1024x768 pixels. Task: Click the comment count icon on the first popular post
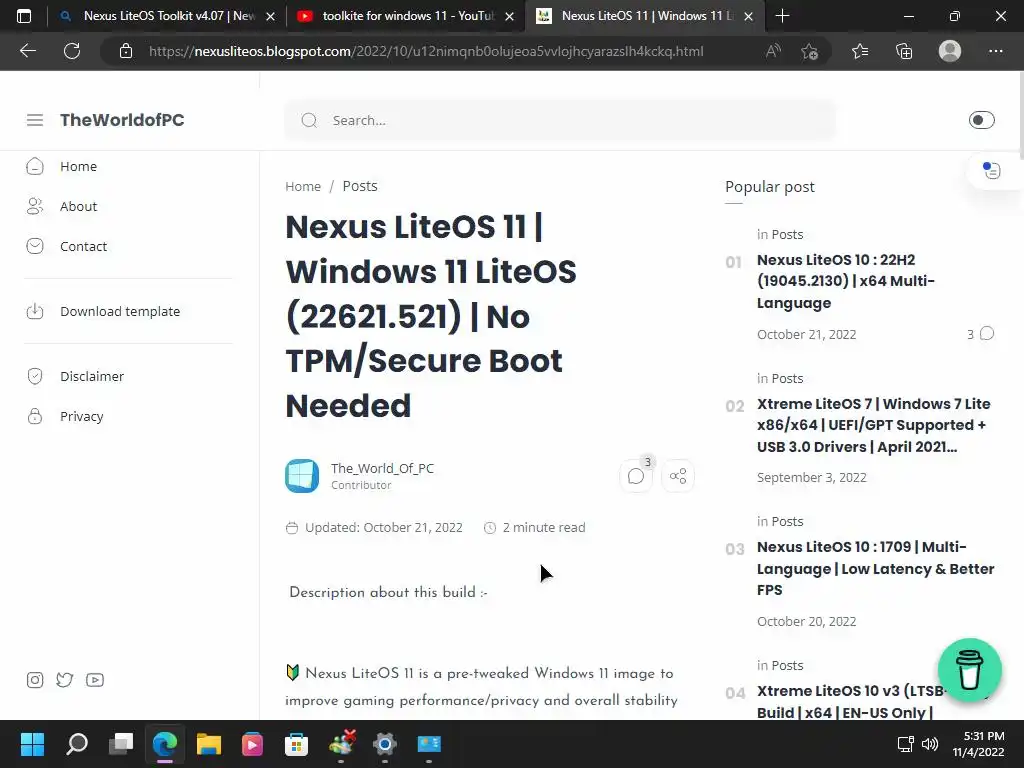pyautogui.click(x=987, y=334)
